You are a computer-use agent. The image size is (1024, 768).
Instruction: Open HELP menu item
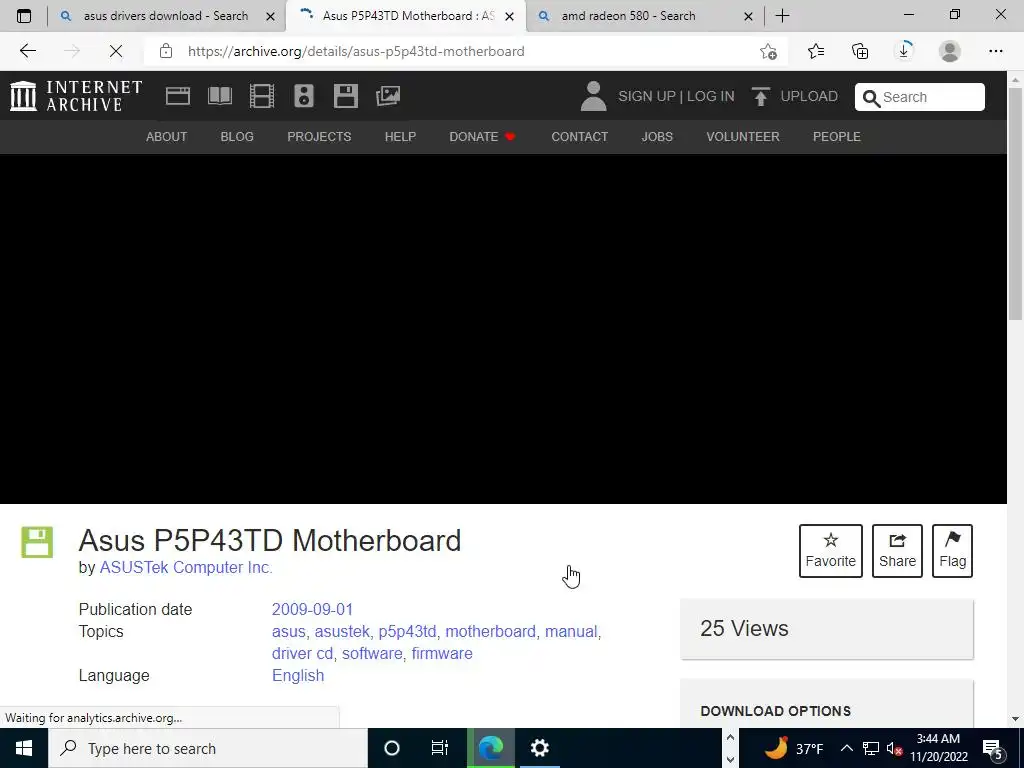400,136
